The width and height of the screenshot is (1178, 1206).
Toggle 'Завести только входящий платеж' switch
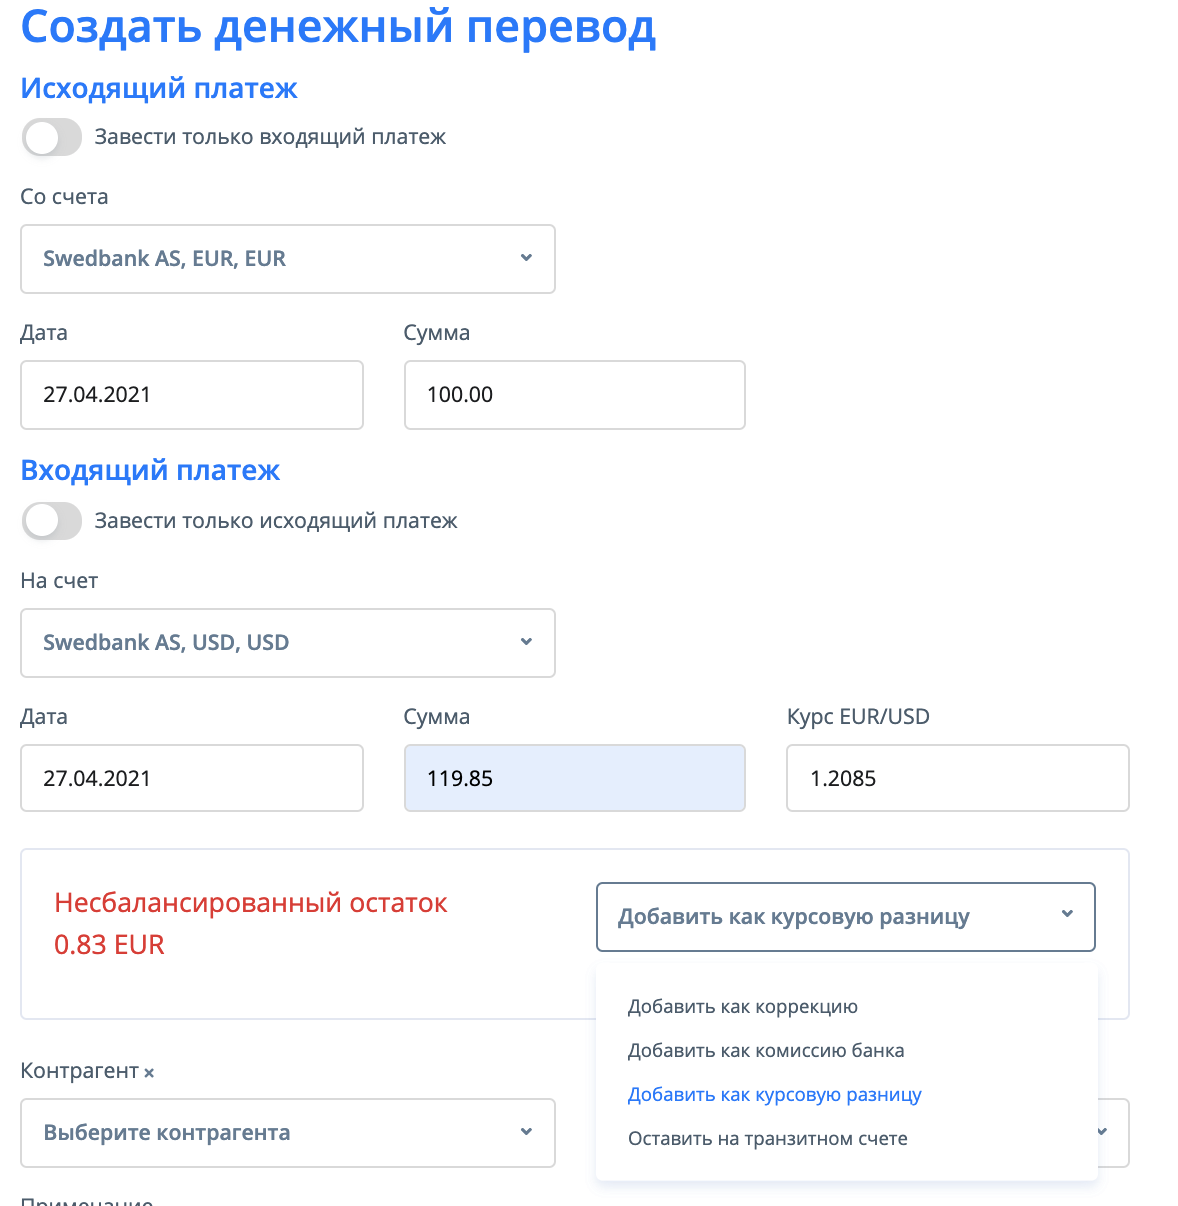point(52,138)
